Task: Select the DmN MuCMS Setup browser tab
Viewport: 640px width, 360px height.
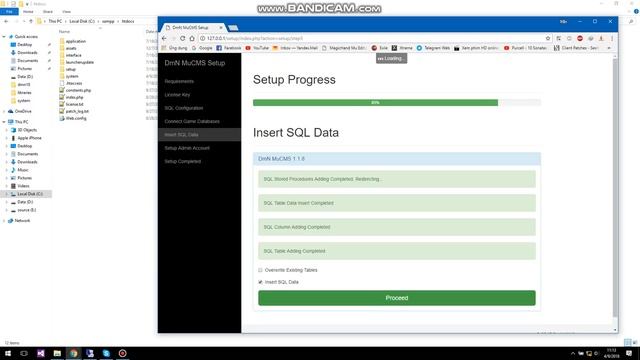Action: tap(193, 27)
